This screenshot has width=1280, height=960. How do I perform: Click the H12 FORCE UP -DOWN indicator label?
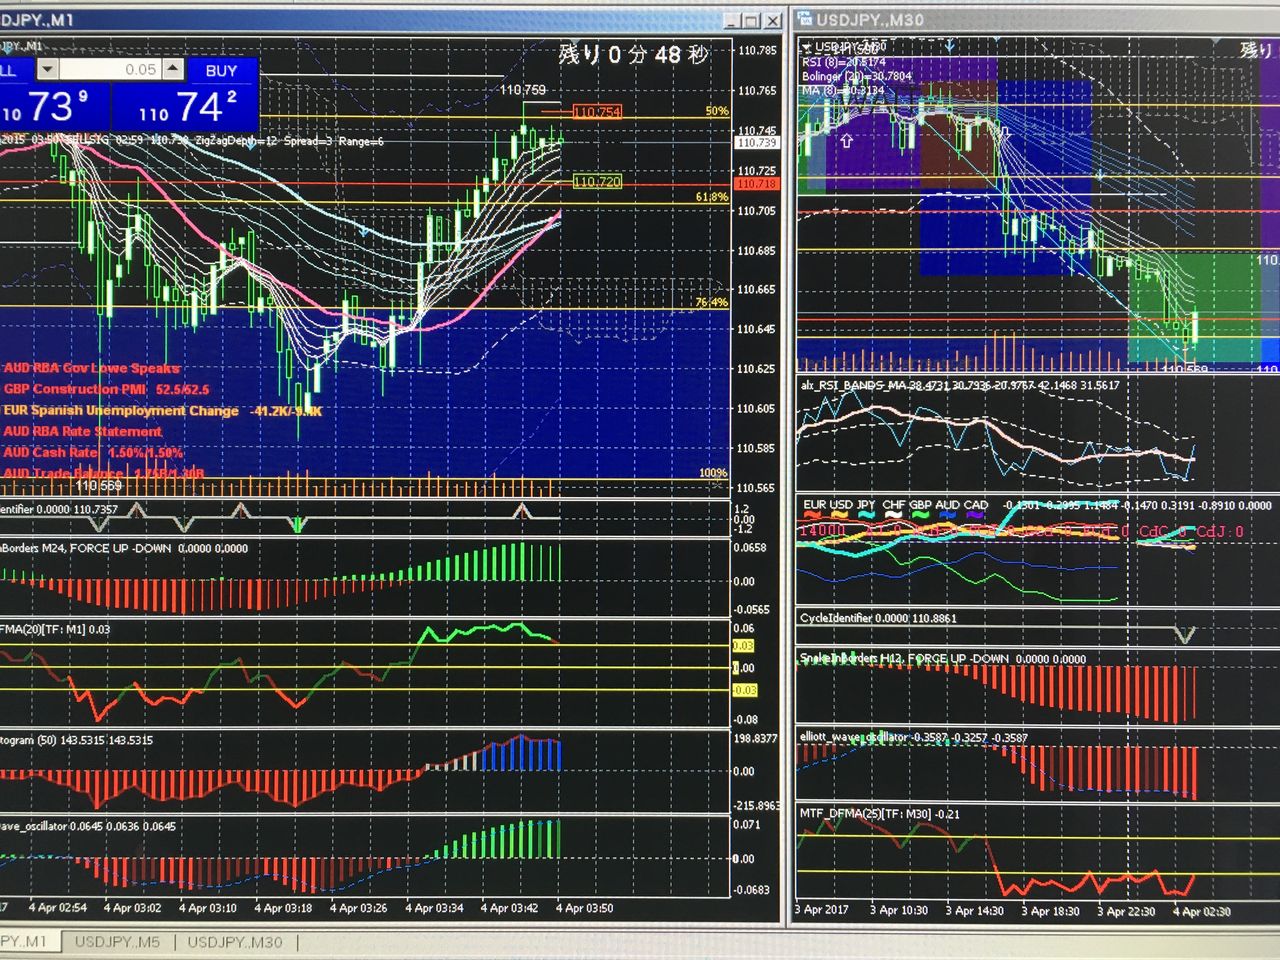[x=943, y=659]
